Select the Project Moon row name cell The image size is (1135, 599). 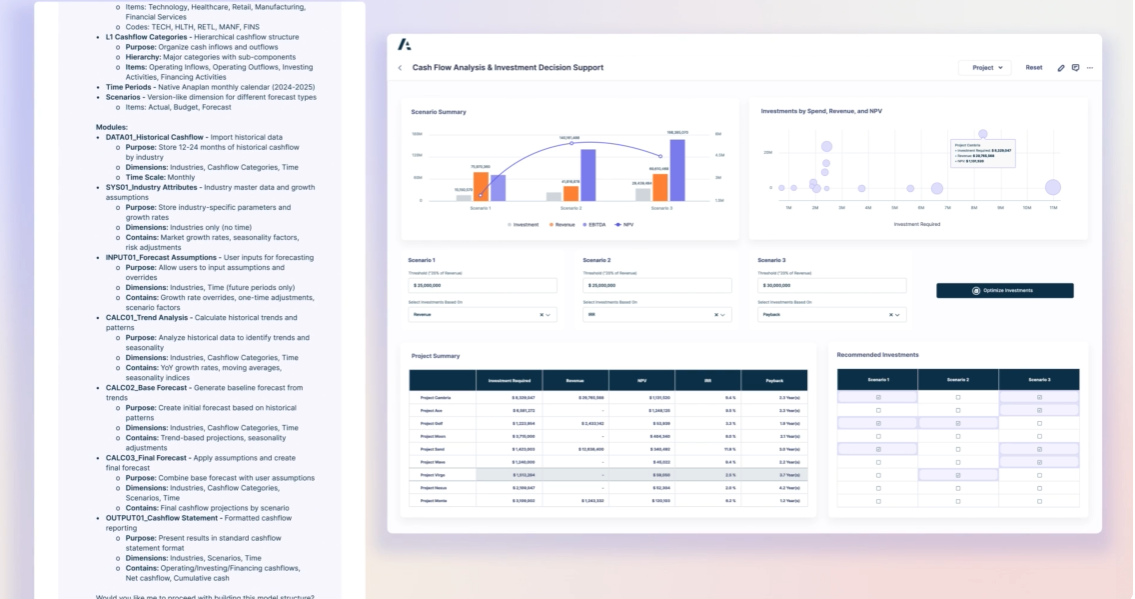tap(442, 437)
